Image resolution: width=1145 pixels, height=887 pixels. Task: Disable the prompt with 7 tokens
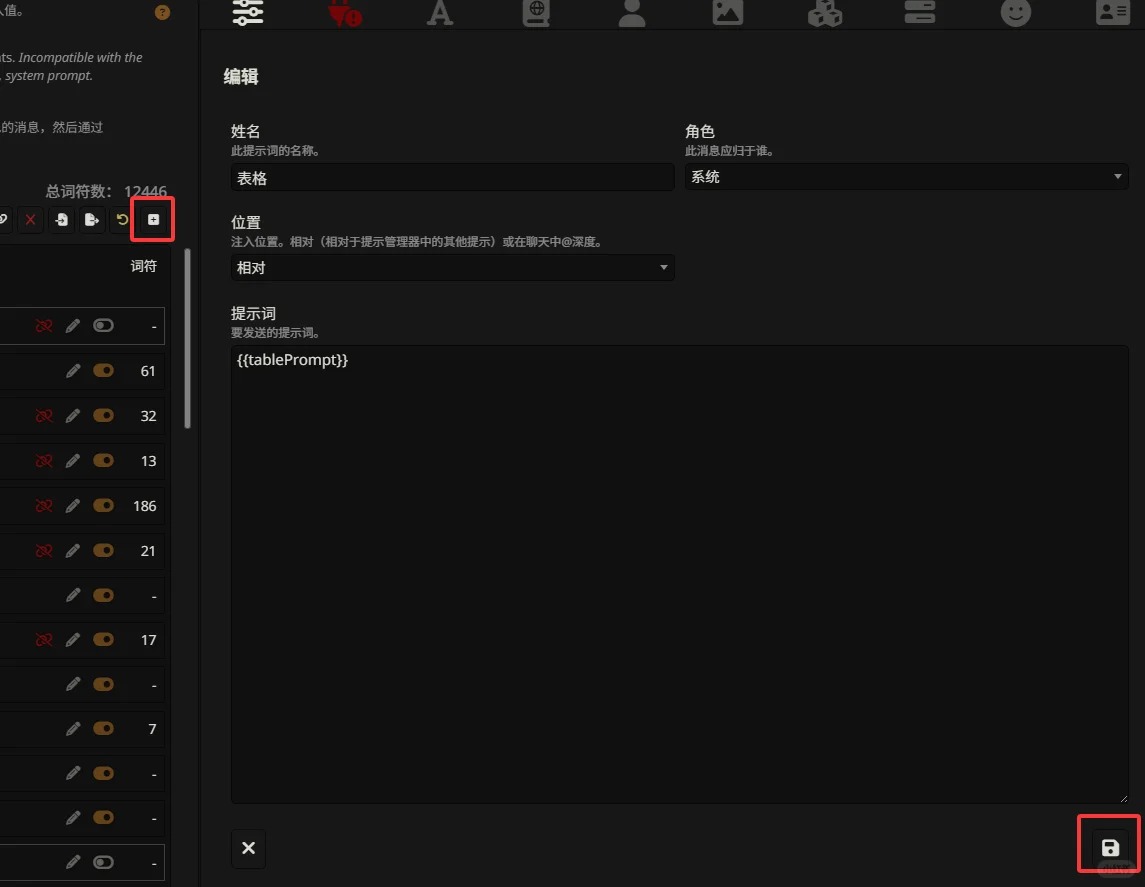click(103, 729)
